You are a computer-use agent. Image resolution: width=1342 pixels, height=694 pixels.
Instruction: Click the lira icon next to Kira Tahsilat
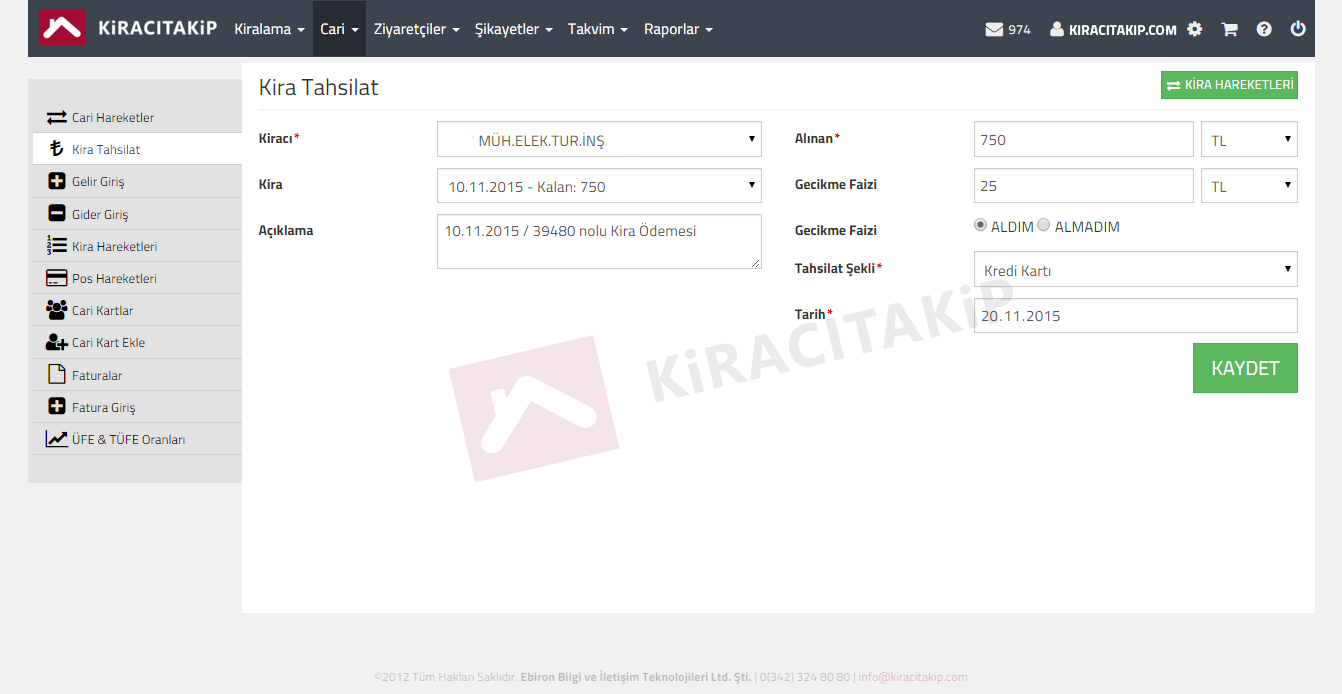click(56, 149)
